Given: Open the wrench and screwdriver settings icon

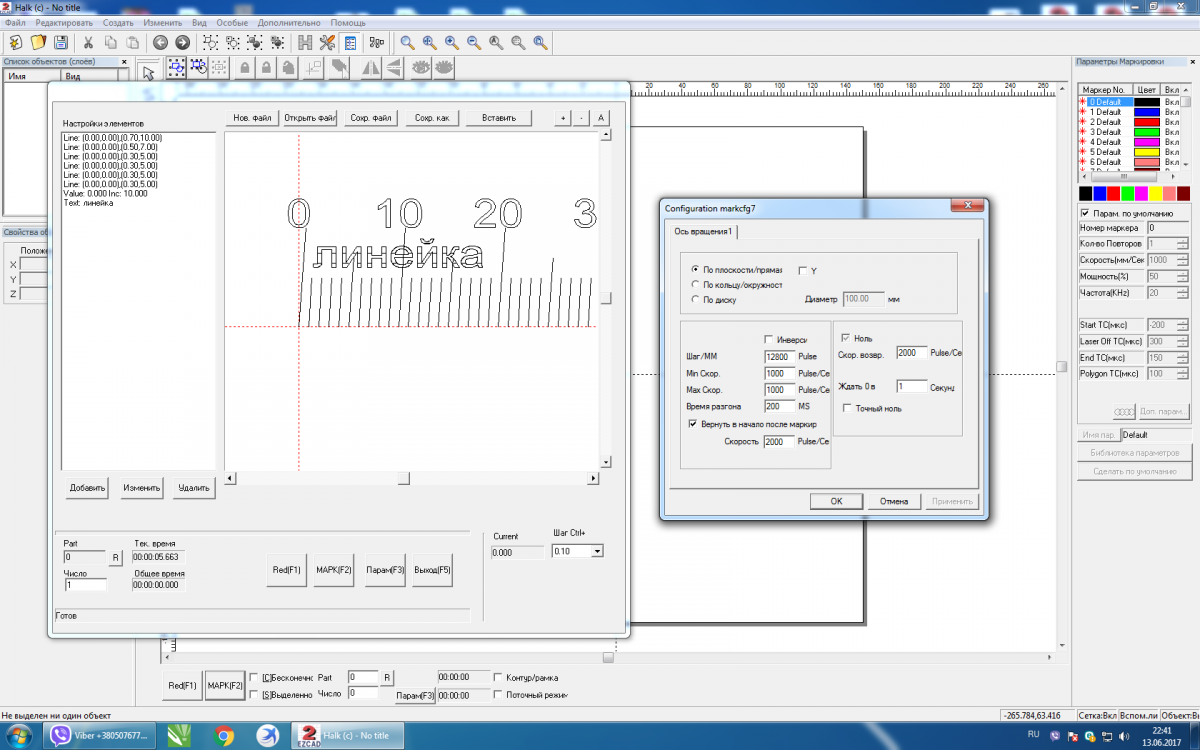Looking at the screenshot, I should click(x=327, y=42).
